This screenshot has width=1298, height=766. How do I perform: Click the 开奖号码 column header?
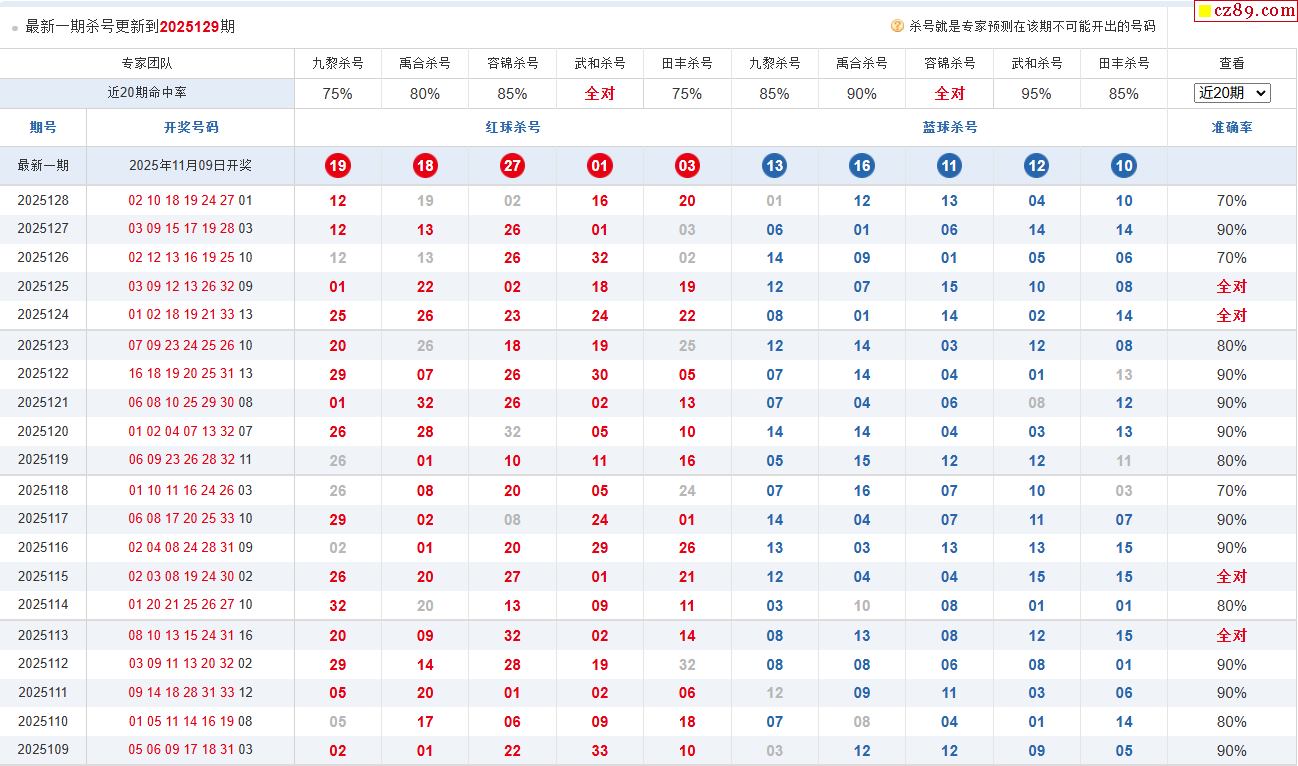point(191,127)
